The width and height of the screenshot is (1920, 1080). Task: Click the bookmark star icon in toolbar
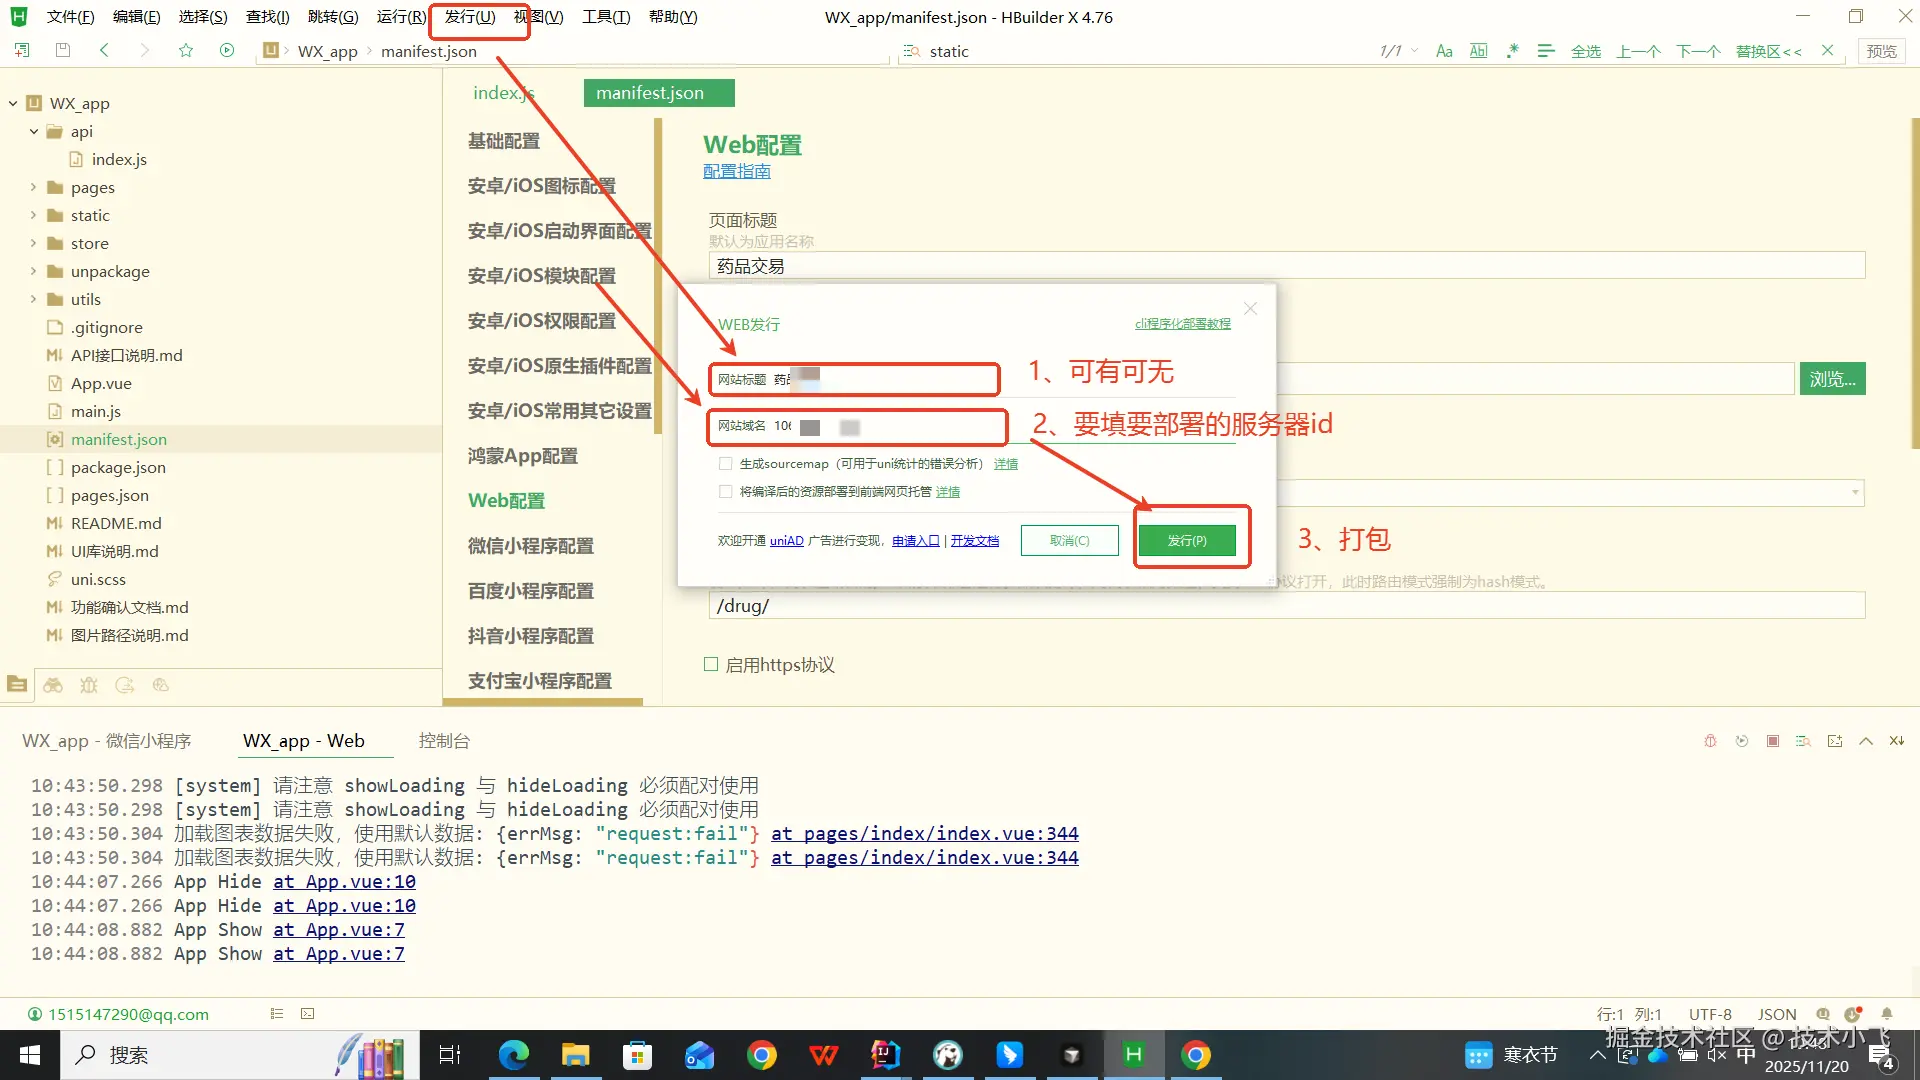coord(186,51)
